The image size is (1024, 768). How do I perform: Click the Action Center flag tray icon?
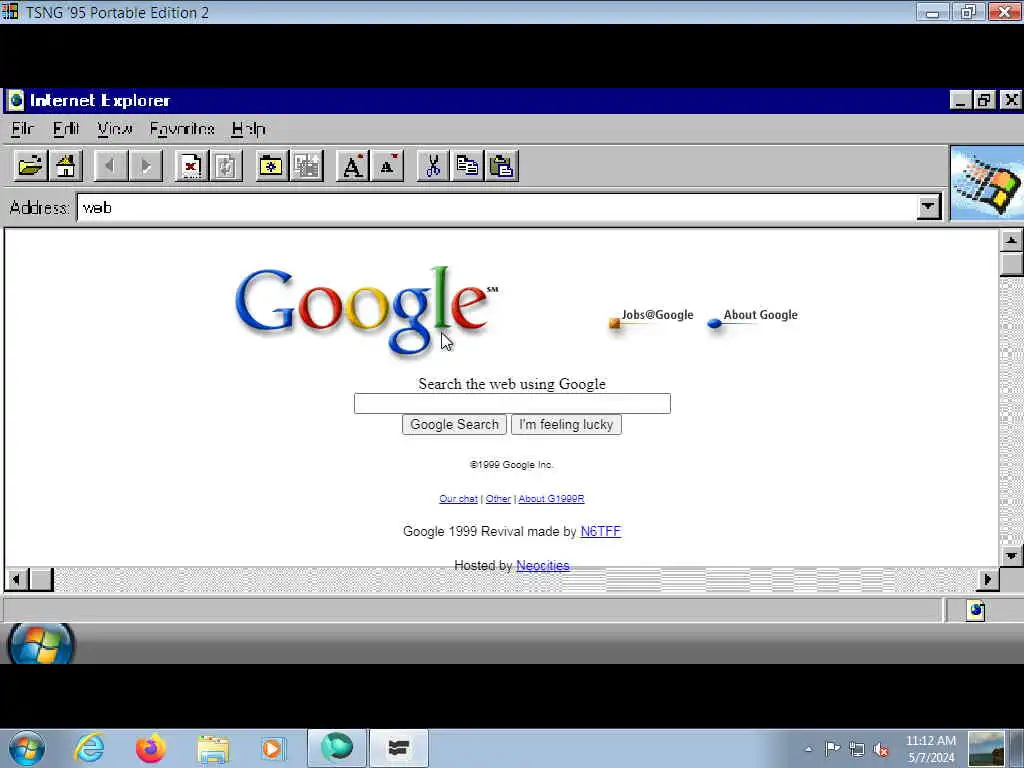tap(832, 749)
